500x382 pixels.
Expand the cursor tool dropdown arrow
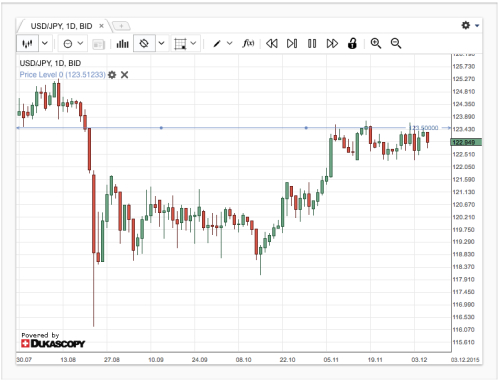[x=162, y=43]
